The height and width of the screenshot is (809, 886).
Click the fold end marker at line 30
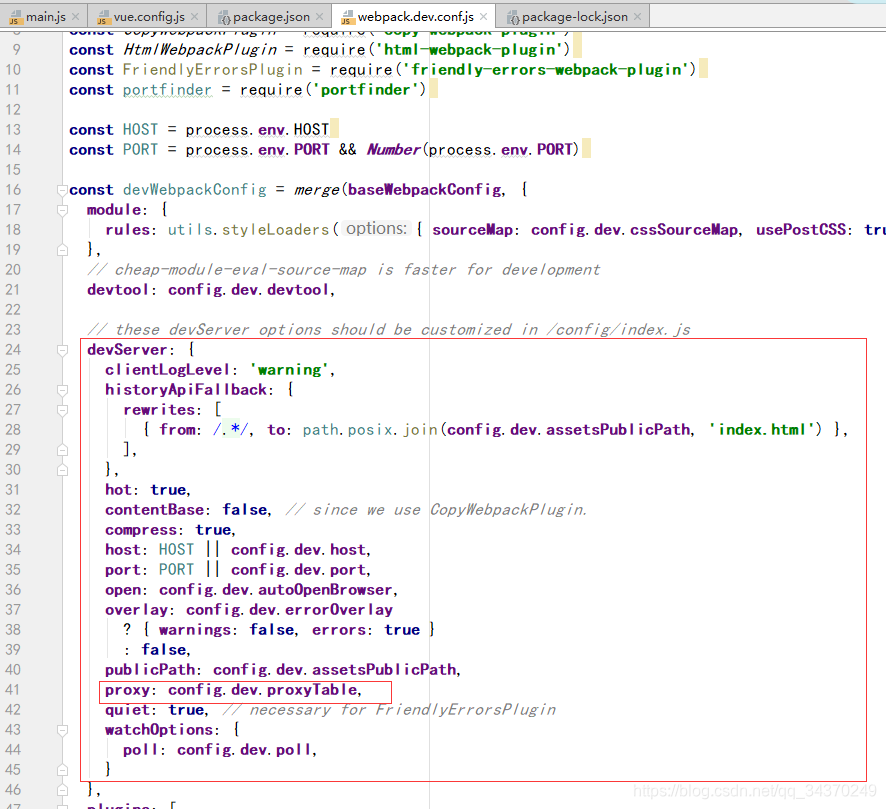click(x=62, y=470)
